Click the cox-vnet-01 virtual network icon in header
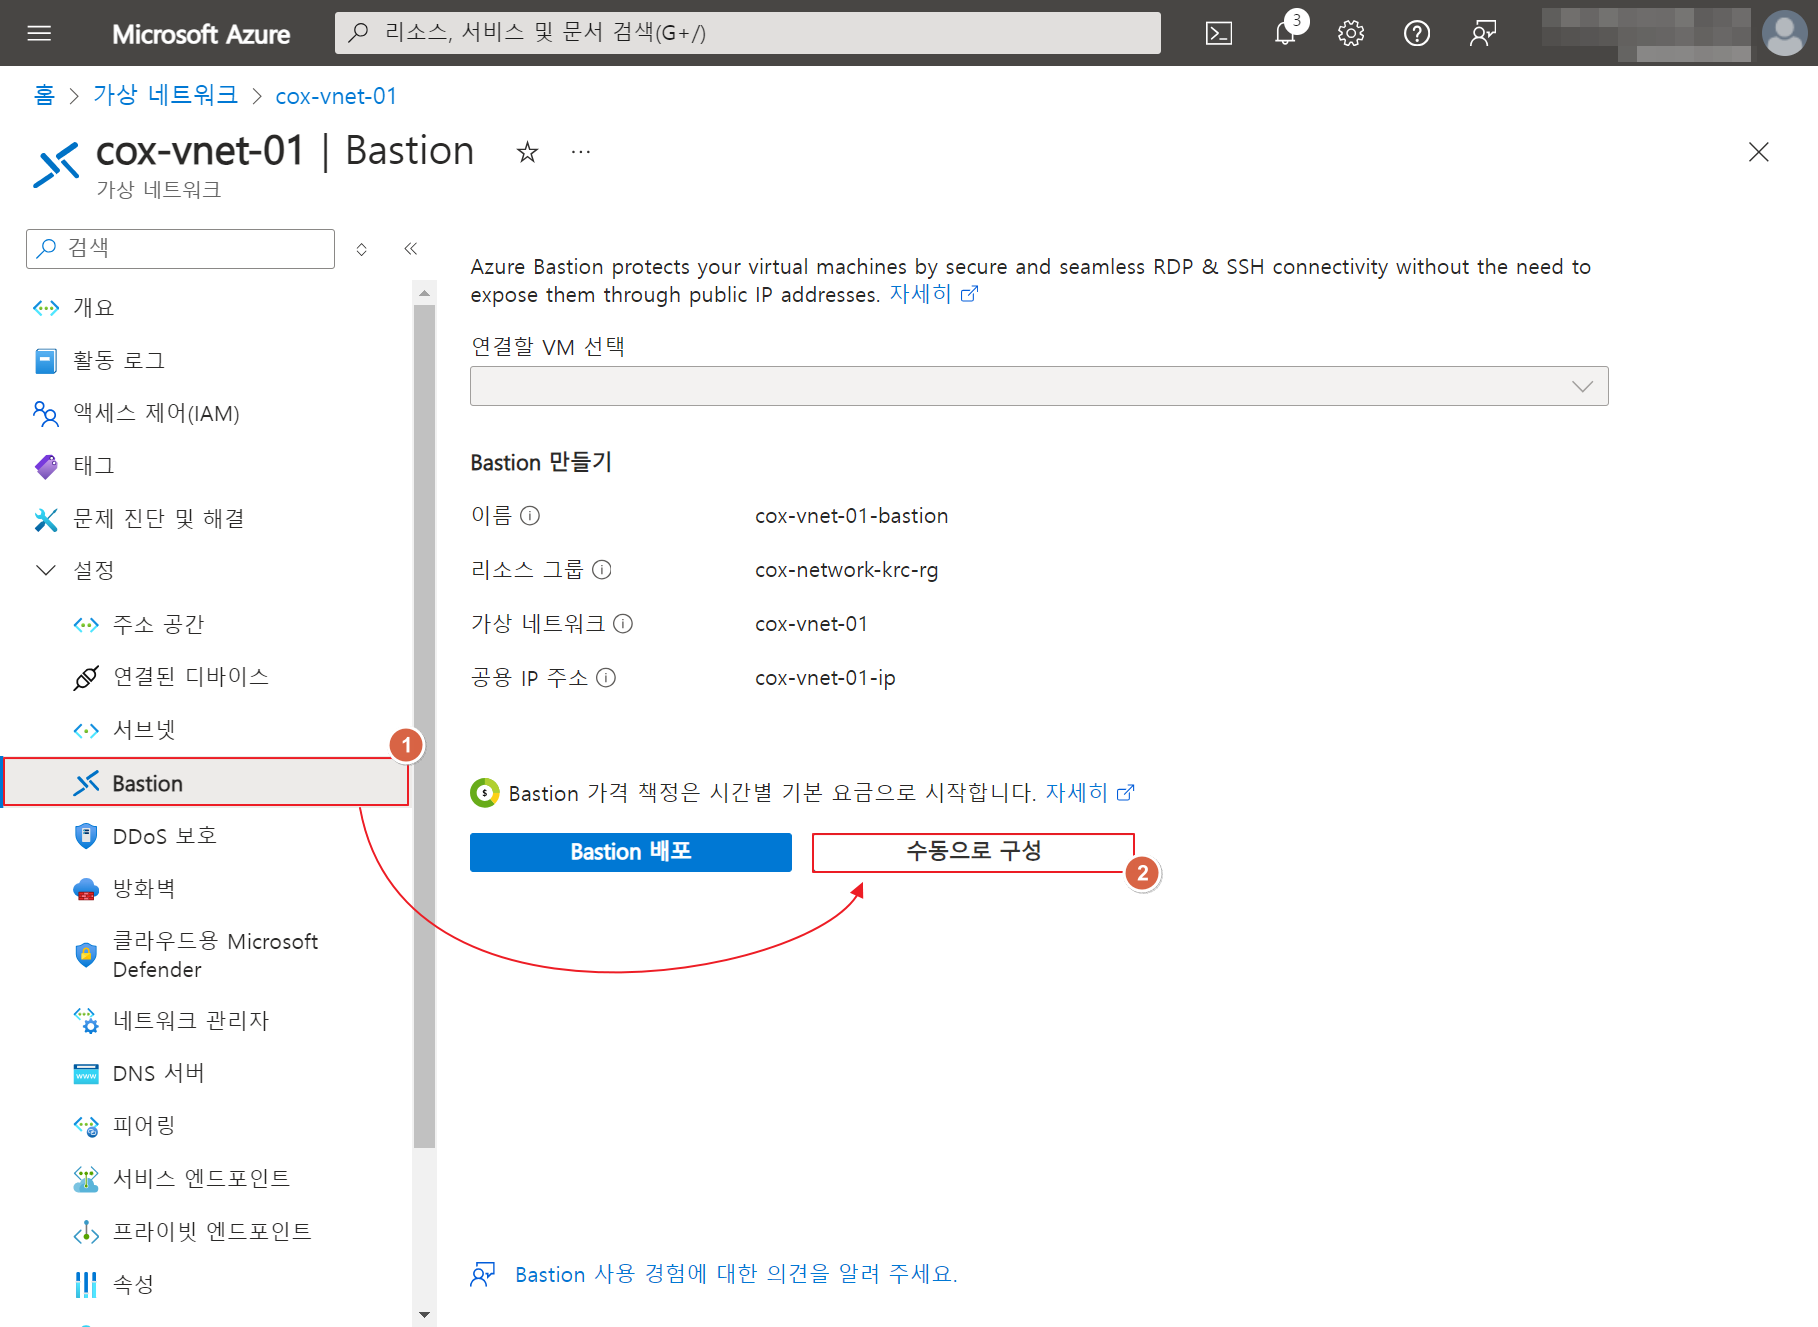Image resolution: width=1818 pixels, height=1327 pixels. pyautogui.click(x=57, y=164)
